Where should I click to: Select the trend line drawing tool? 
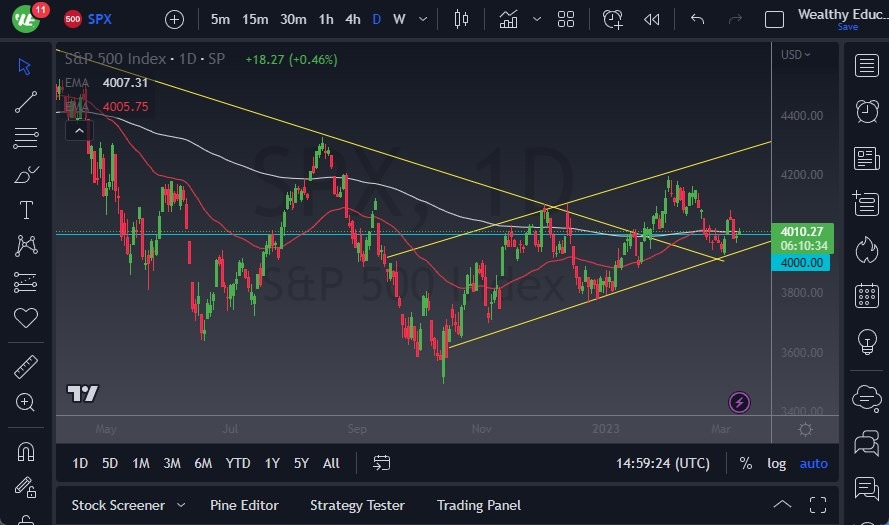(x=26, y=102)
